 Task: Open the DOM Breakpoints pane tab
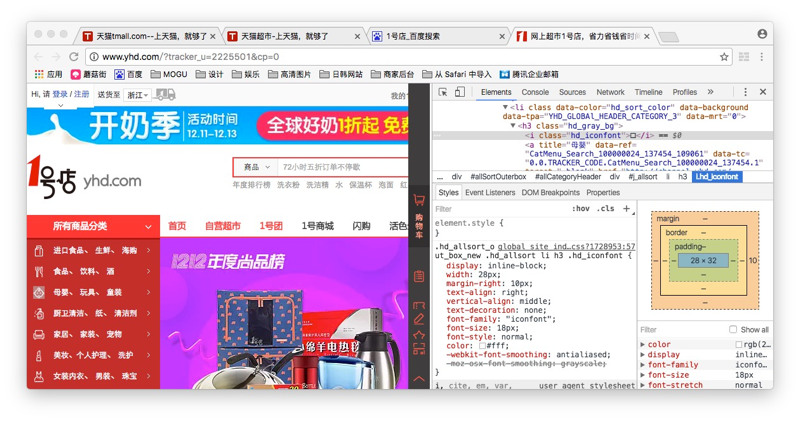(x=550, y=192)
